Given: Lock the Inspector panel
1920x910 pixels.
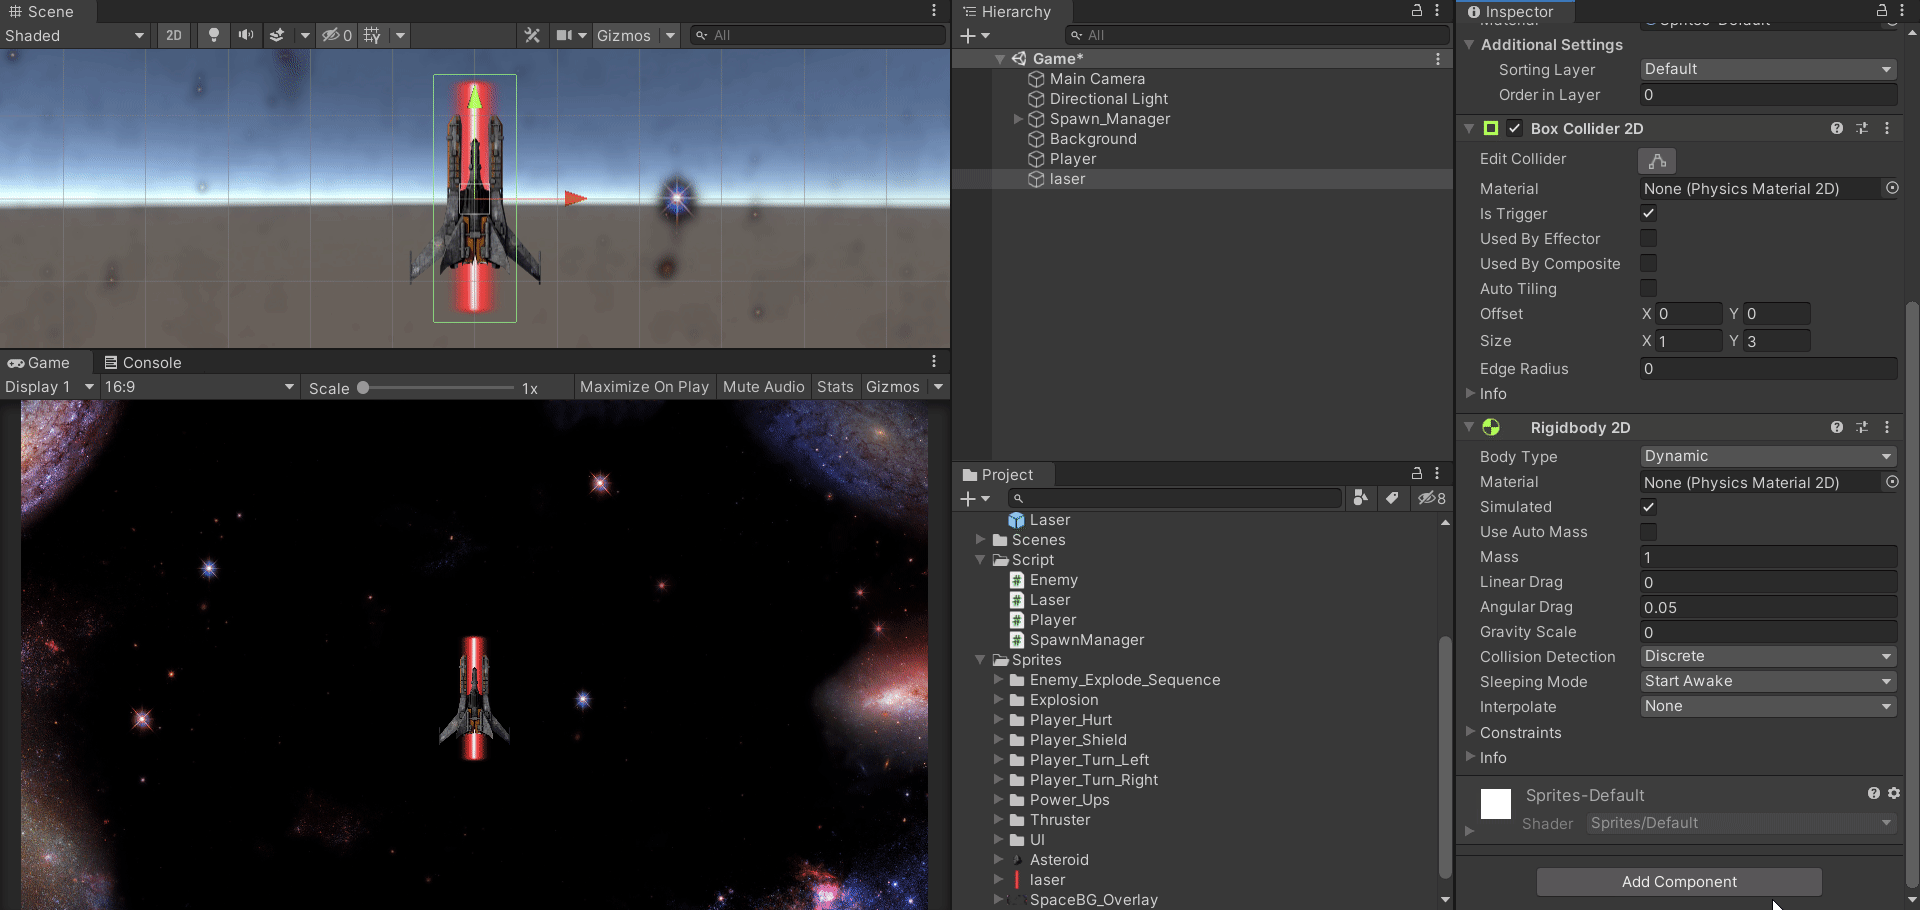Looking at the screenshot, I should click(1881, 11).
